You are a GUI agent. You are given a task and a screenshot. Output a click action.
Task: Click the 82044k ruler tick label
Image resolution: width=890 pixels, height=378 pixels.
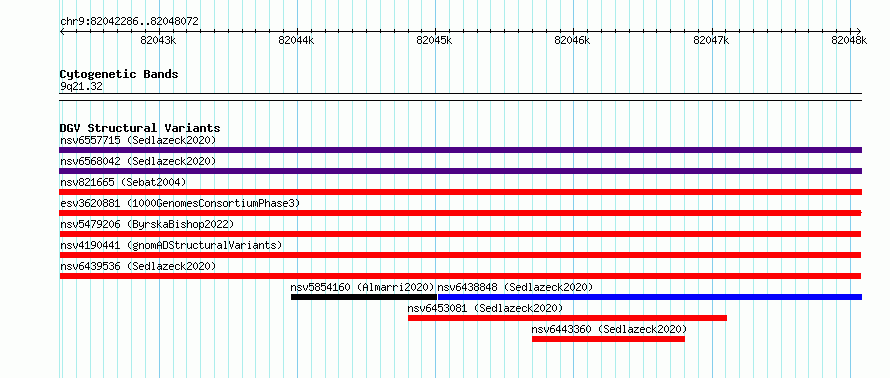click(296, 40)
